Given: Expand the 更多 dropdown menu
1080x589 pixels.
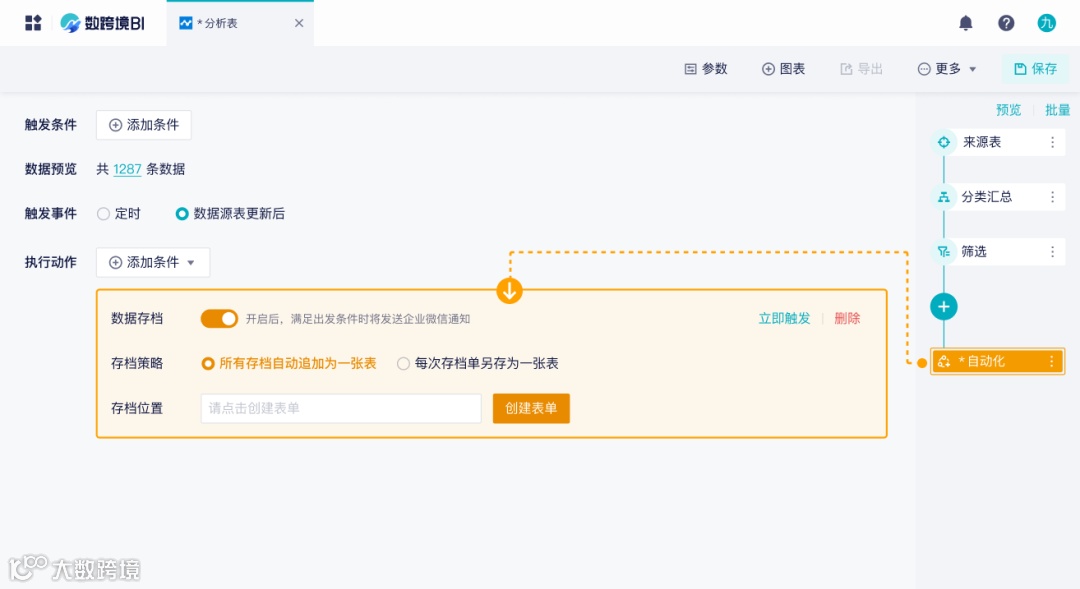Looking at the screenshot, I should coord(944,68).
